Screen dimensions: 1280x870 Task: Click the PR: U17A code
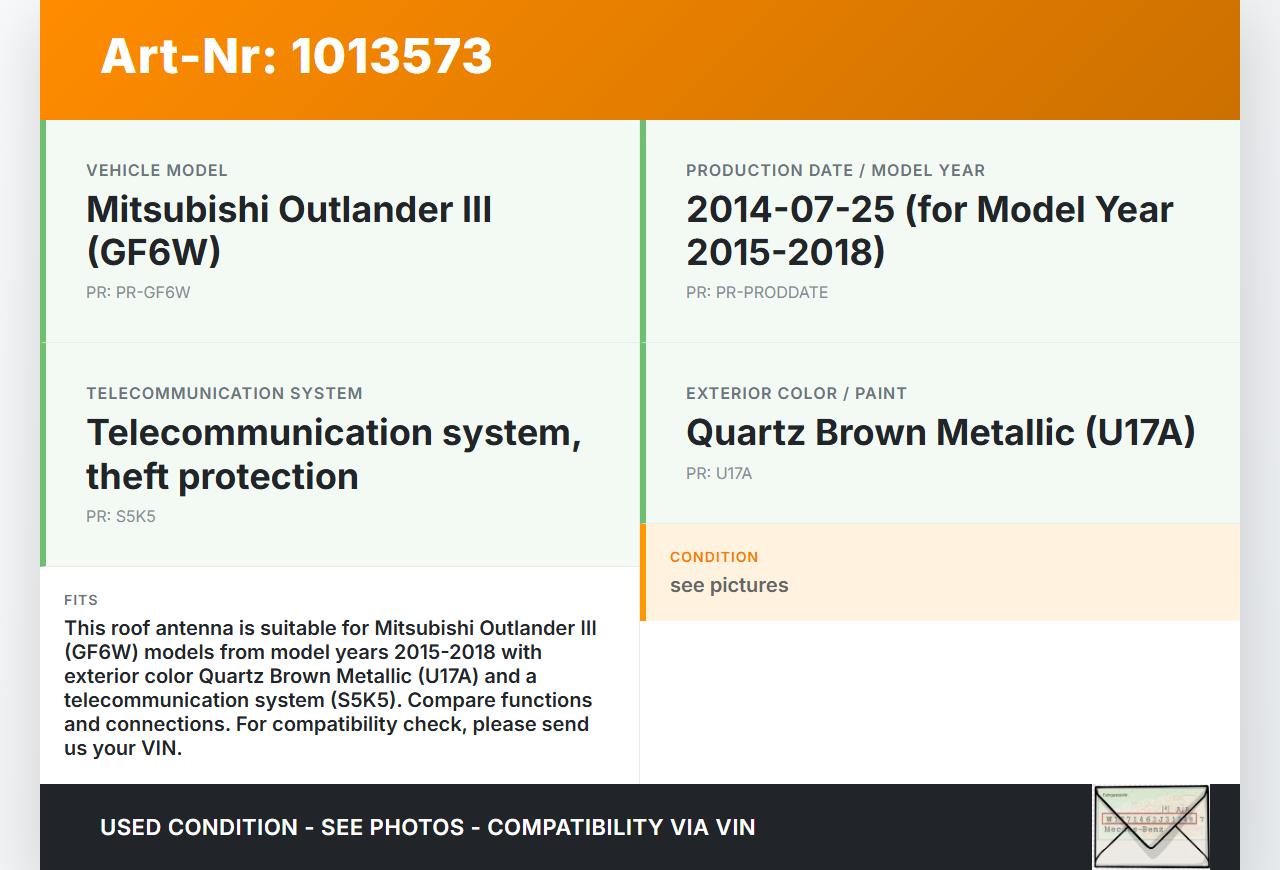(719, 473)
